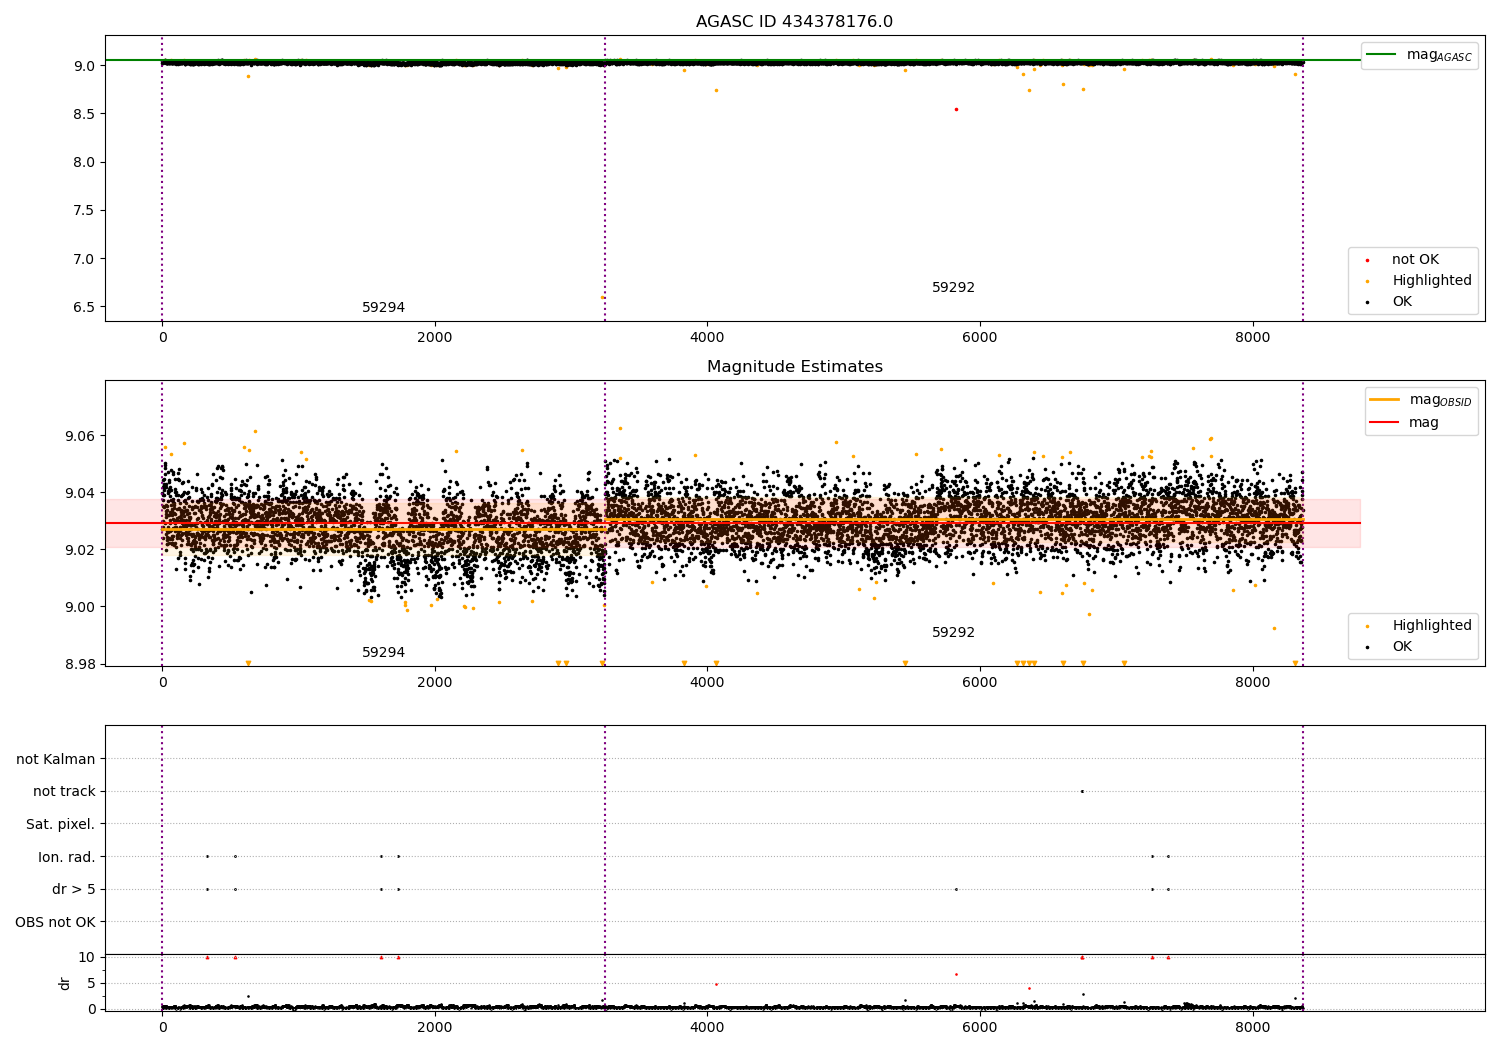Click the black data point on the 'not track' row
1500x1050 pixels.
[x=1082, y=791]
